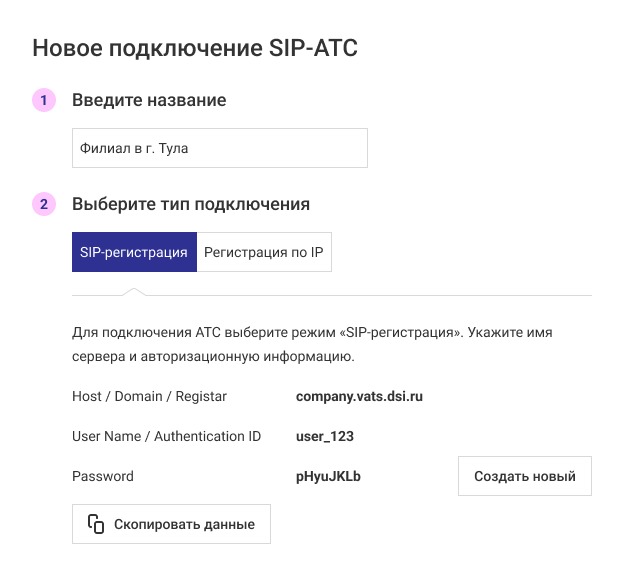The height and width of the screenshot is (568, 624).
Task: Click the User Name / Authentication ID label
Action: click(x=166, y=437)
